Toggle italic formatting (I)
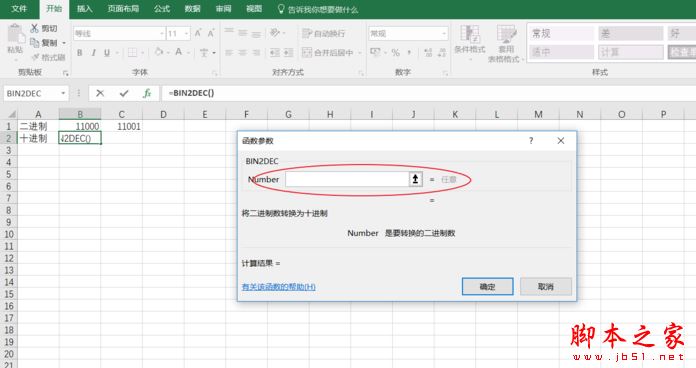This screenshot has width=696, height=368. 94,53
